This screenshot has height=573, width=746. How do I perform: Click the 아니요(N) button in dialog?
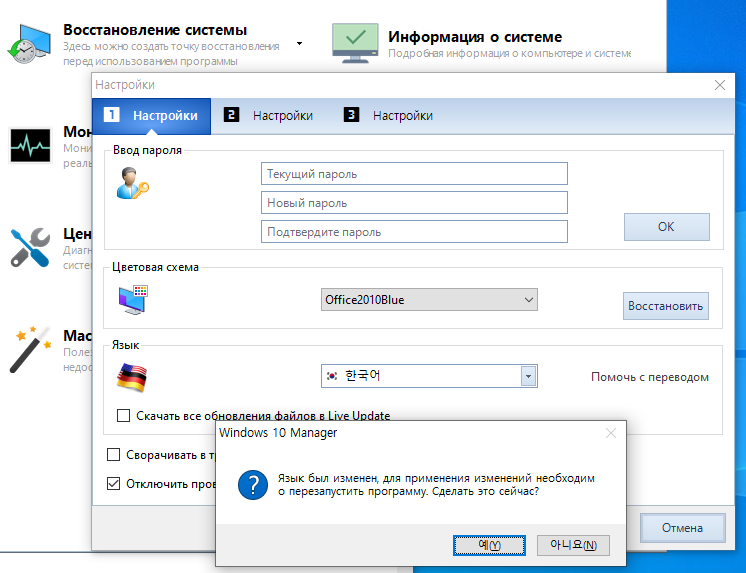click(572, 544)
